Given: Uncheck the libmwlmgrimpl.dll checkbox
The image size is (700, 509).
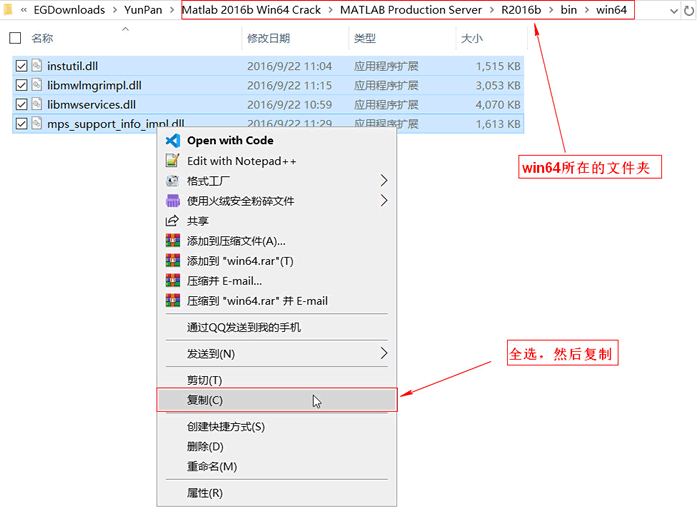Looking at the screenshot, I should pyautogui.click(x=21, y=85).
